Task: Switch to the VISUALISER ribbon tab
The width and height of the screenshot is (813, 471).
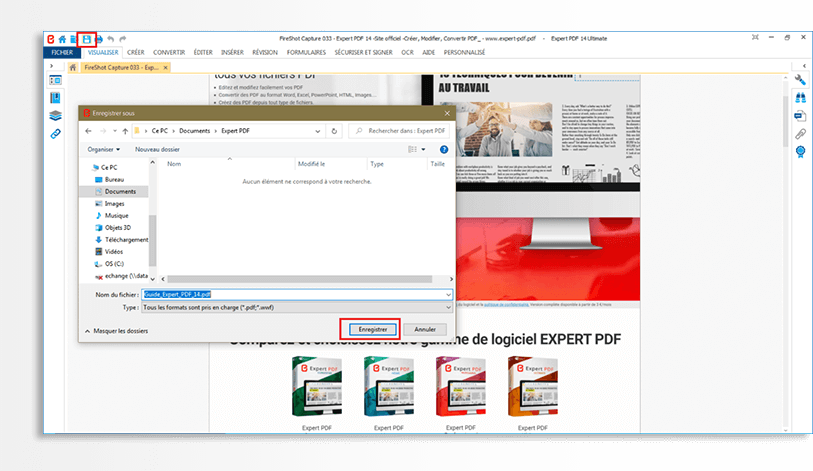Action: 103,52
